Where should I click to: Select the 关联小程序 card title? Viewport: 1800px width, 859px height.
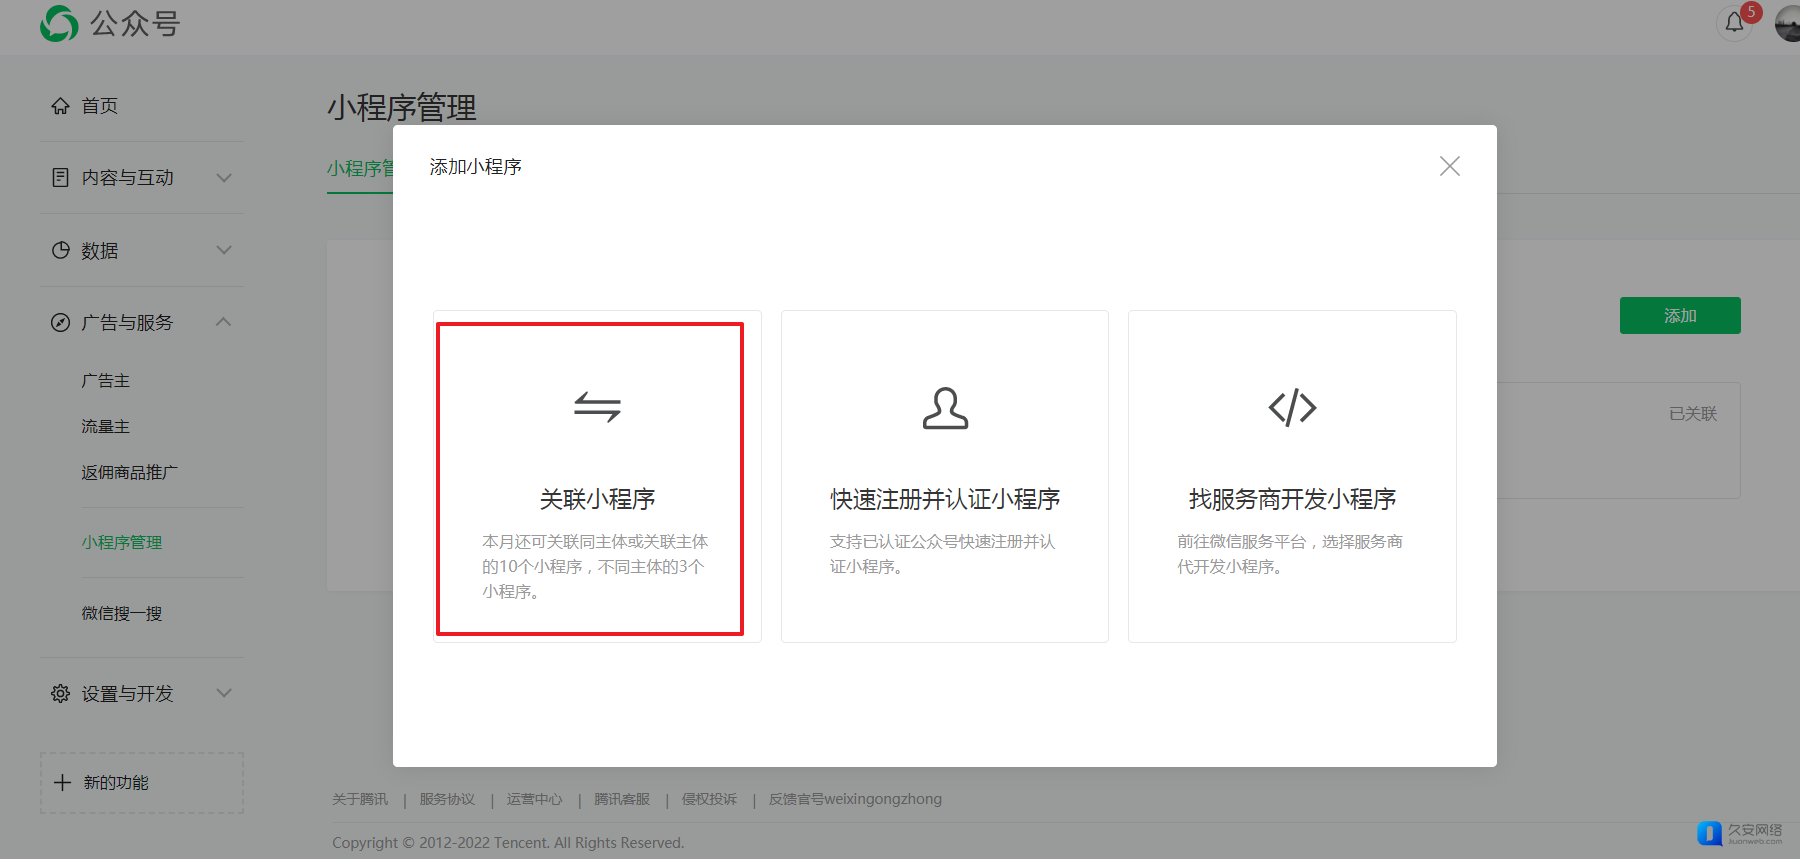tap(597, 499)
